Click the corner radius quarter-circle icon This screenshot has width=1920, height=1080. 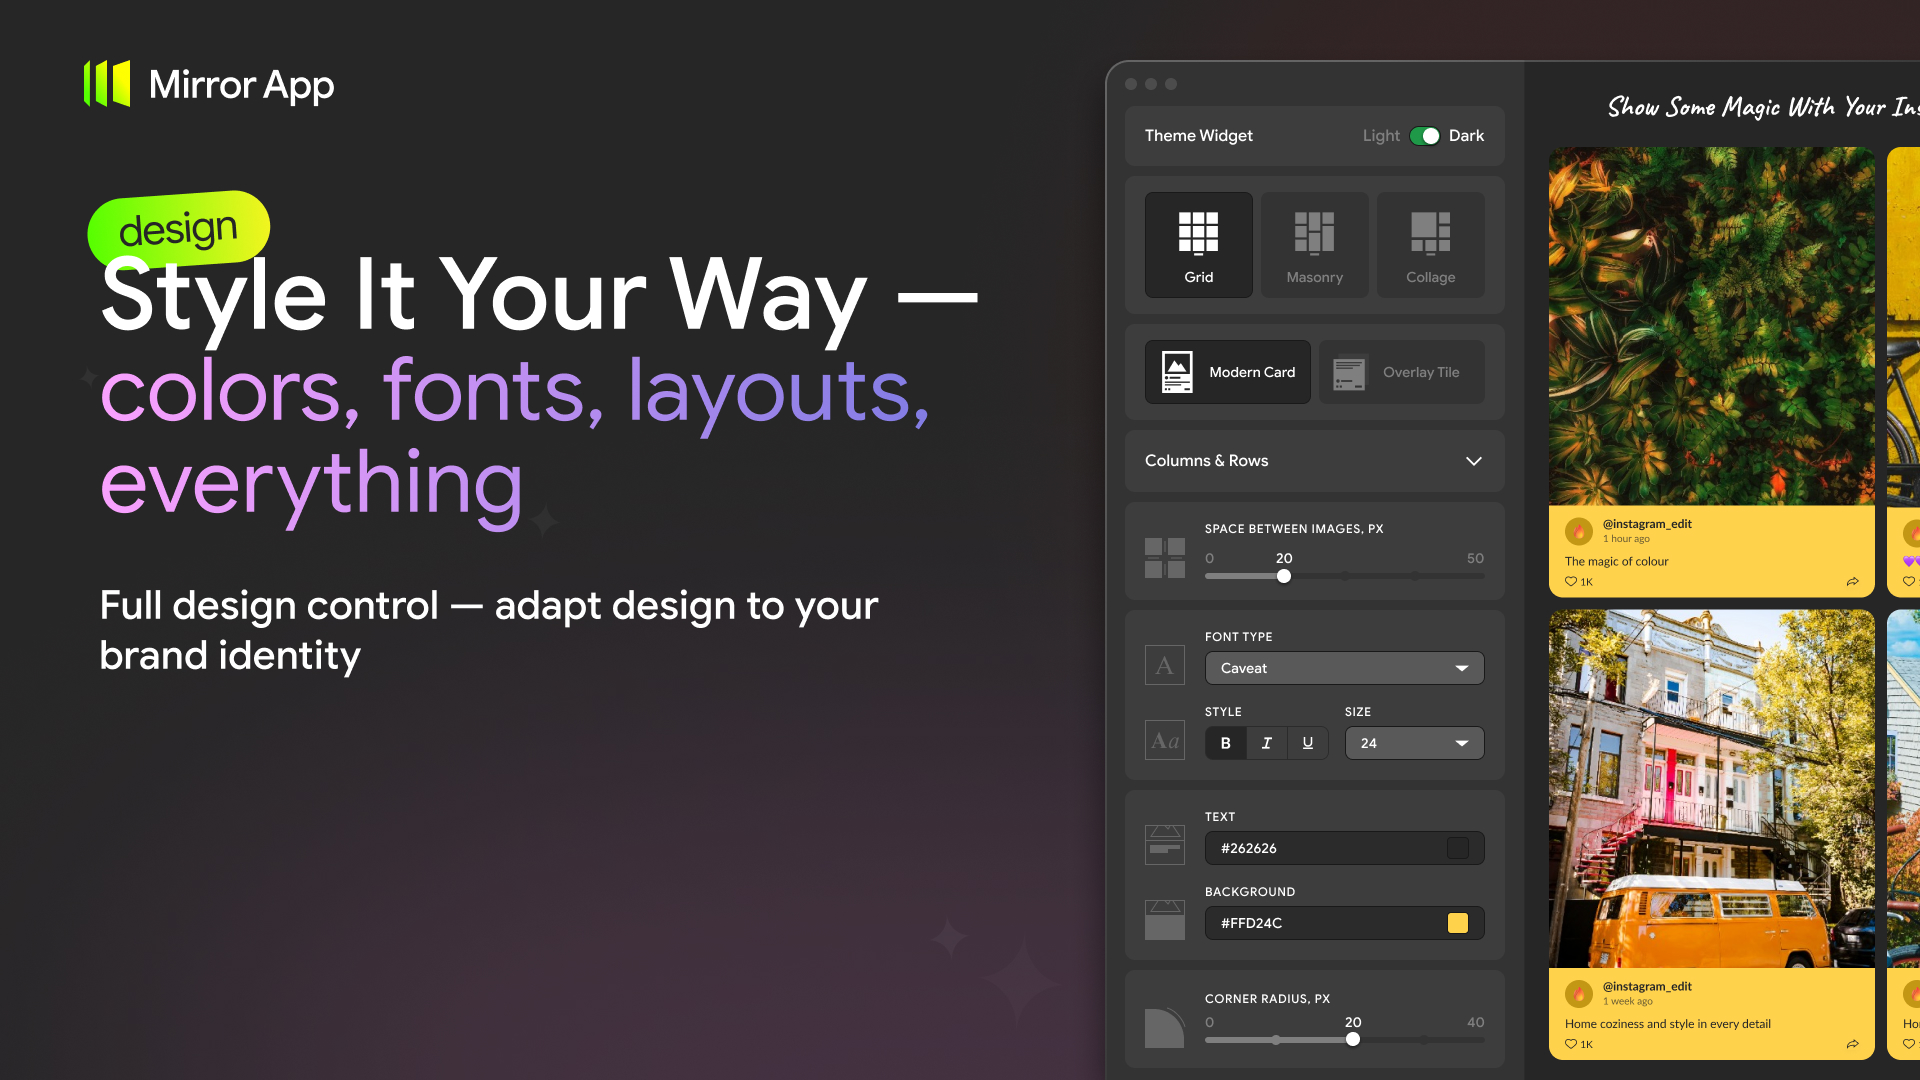click(x=1164, y=1027)
